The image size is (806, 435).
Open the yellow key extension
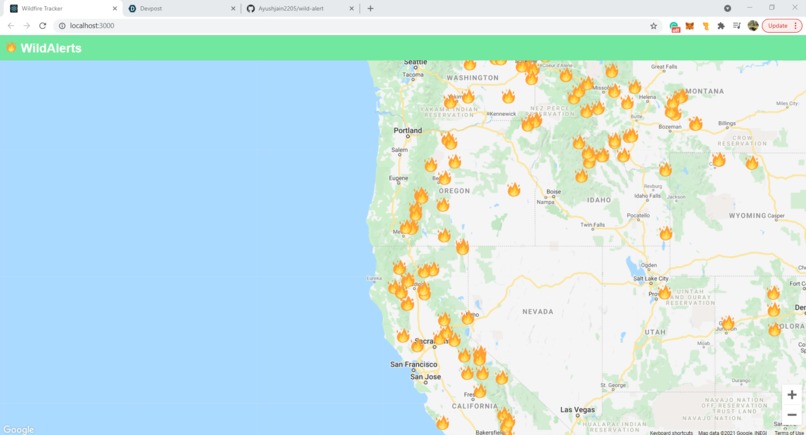pyautogui.click(x=706, y=26)
